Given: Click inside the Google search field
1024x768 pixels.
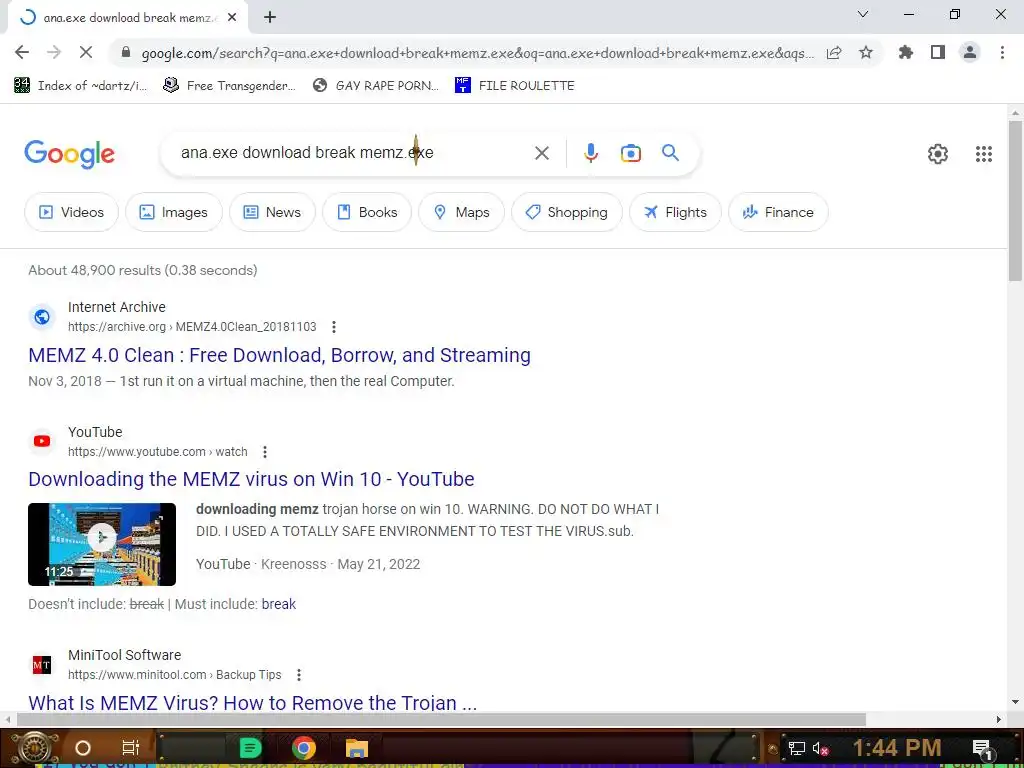Looking at the screenshot, I should pos(353,153).
